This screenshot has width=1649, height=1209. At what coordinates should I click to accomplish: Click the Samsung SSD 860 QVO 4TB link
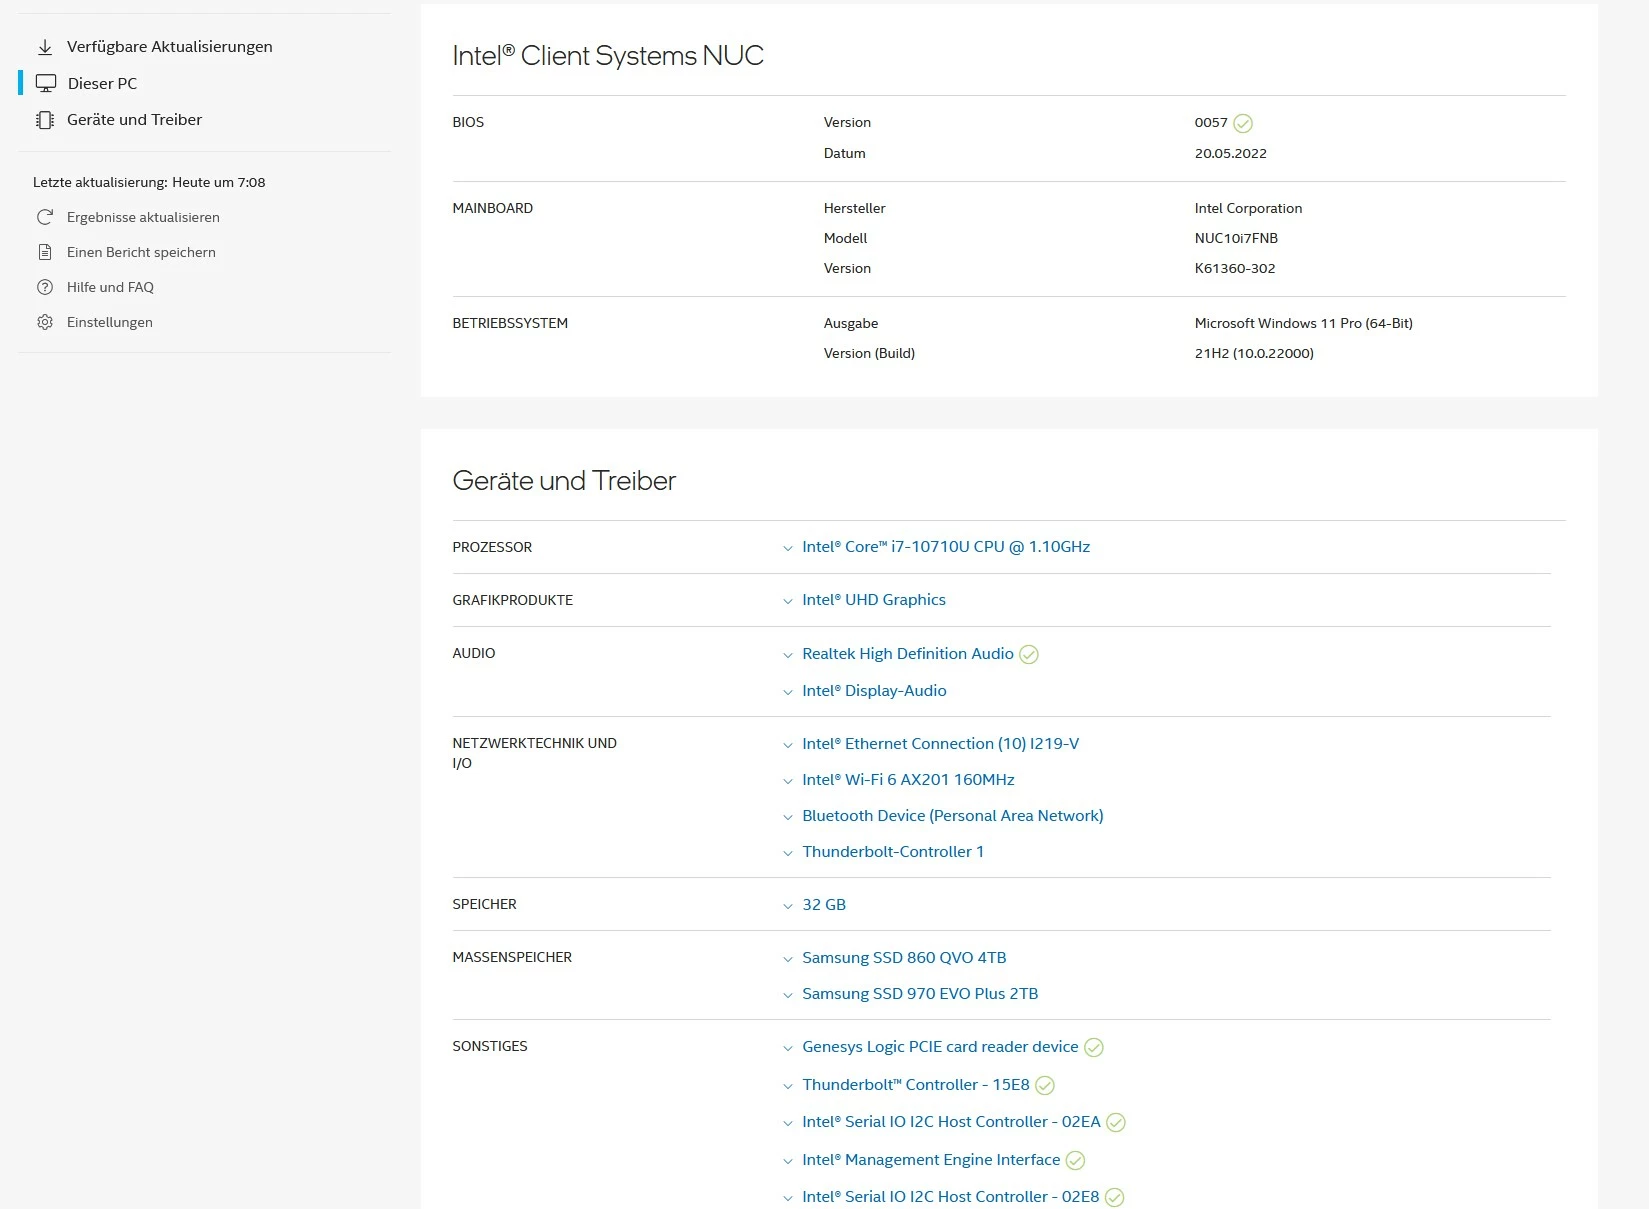click(904, 958)
